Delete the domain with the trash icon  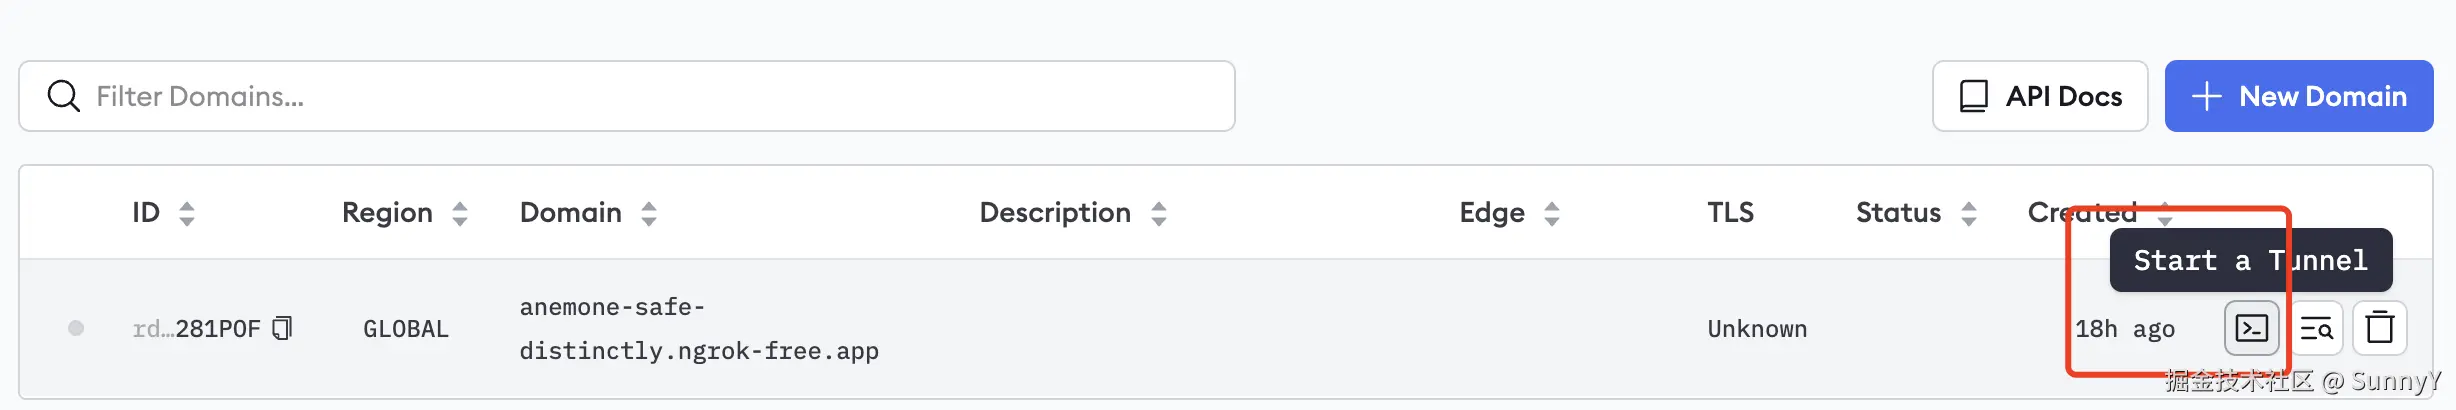[2379, 328]
